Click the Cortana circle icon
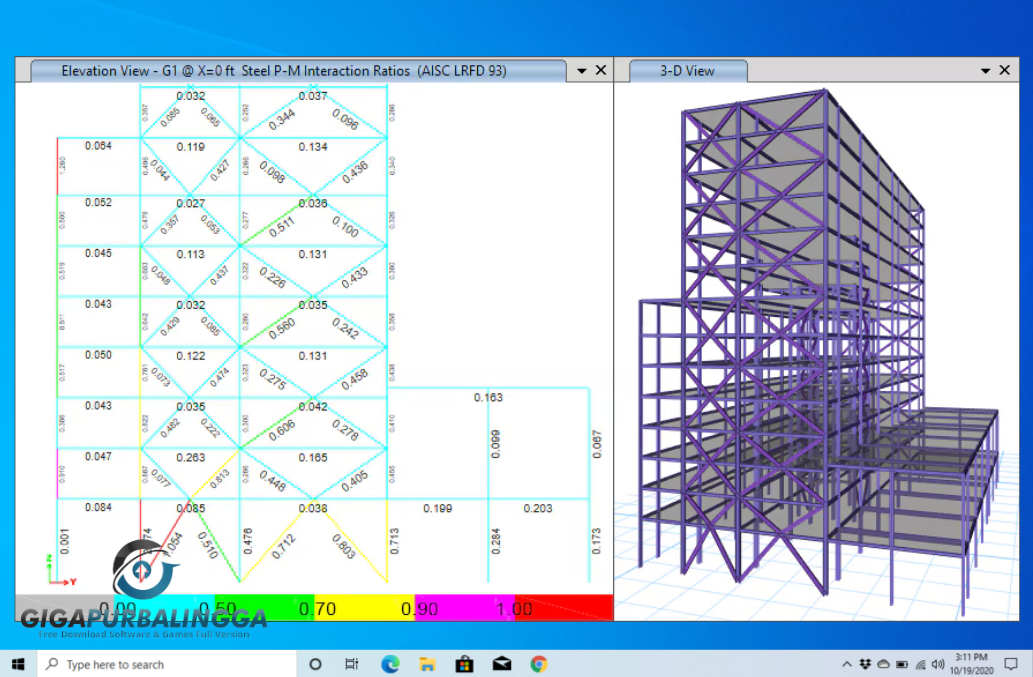Screen dimensions: 1033x677 (x=315, y=663)
